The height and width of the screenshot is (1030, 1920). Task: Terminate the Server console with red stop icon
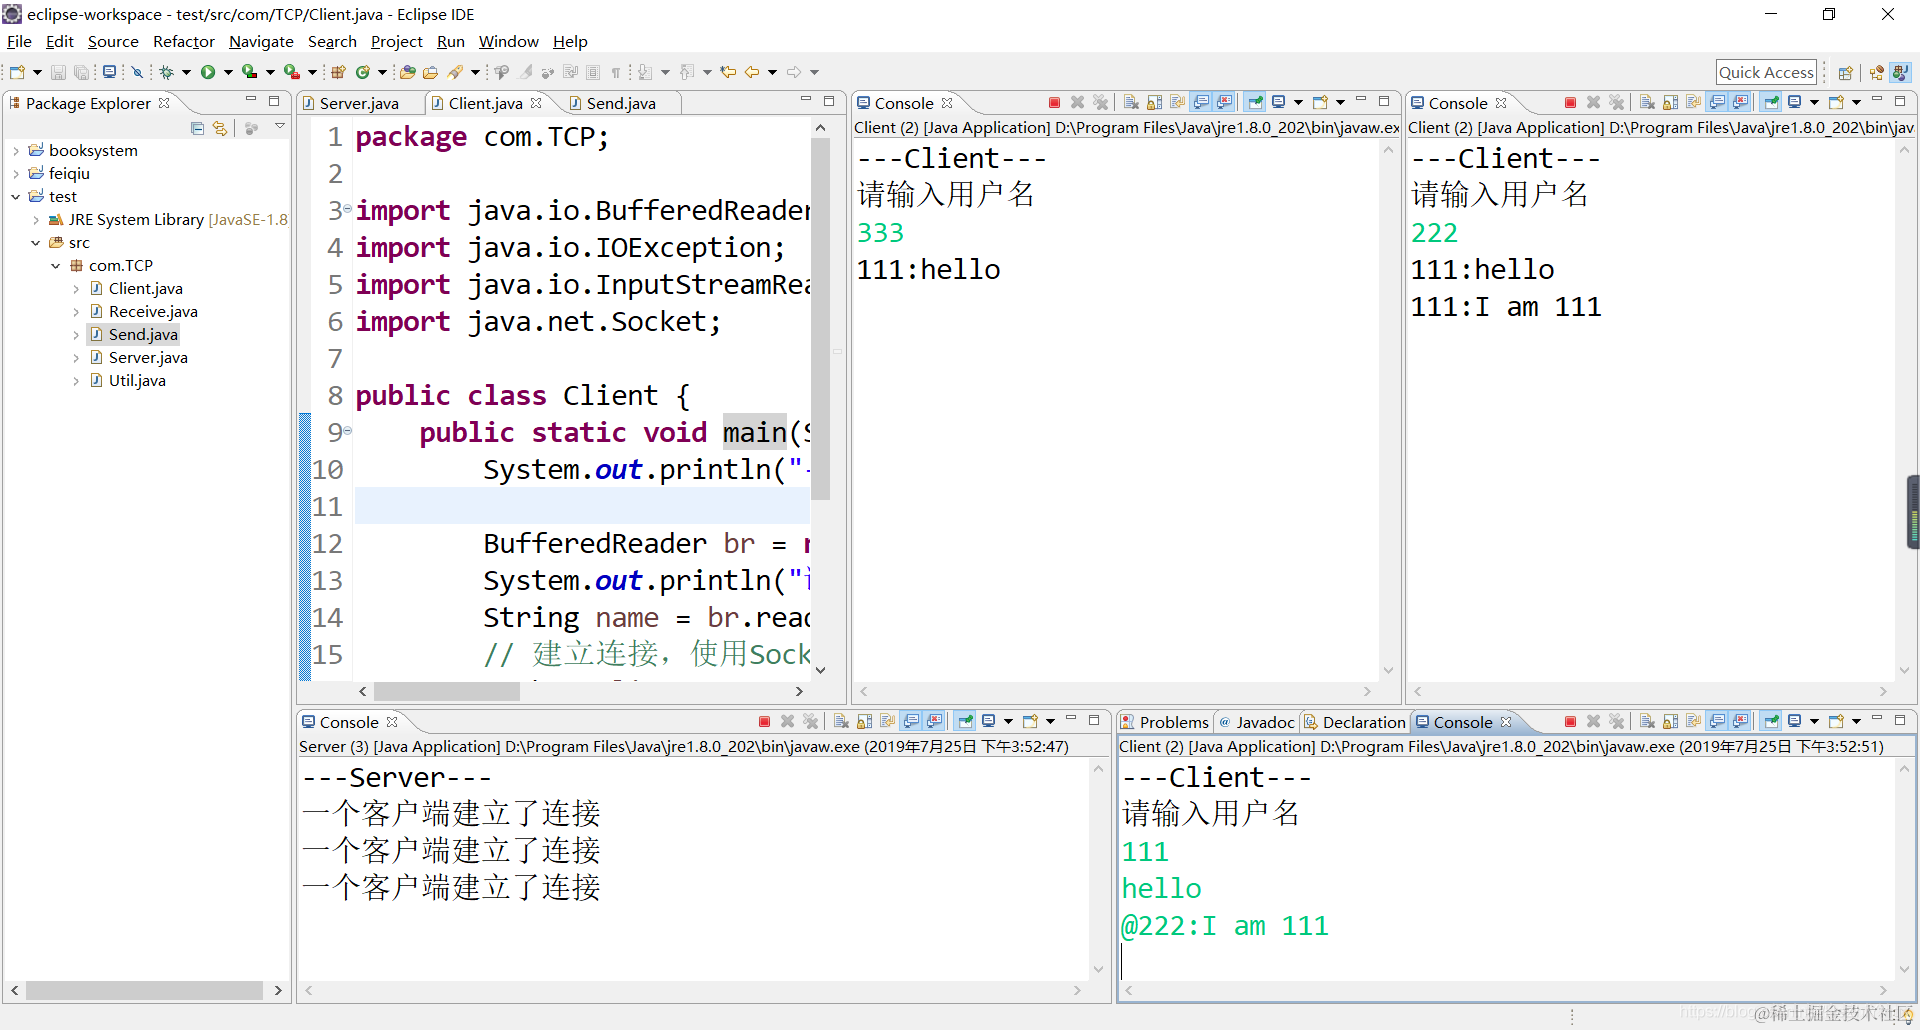pos(764,721)
